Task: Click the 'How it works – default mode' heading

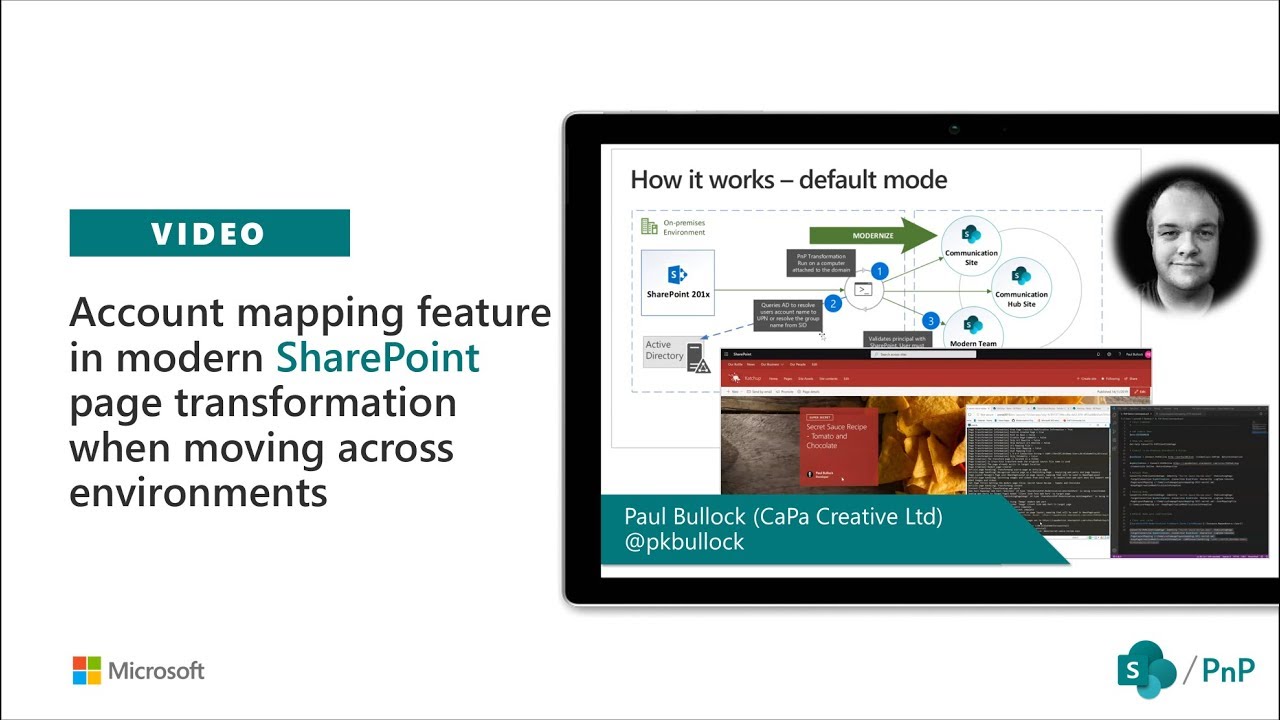Action: [789, 180]
